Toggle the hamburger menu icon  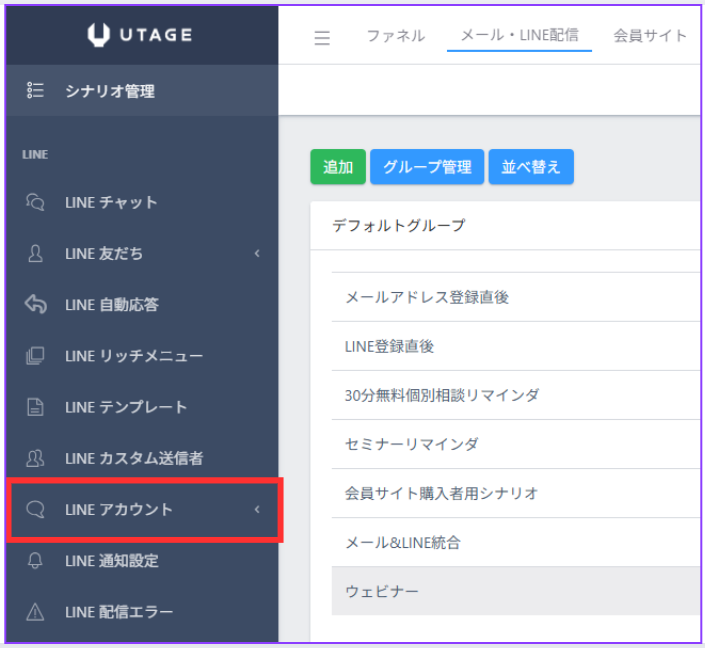322,38
